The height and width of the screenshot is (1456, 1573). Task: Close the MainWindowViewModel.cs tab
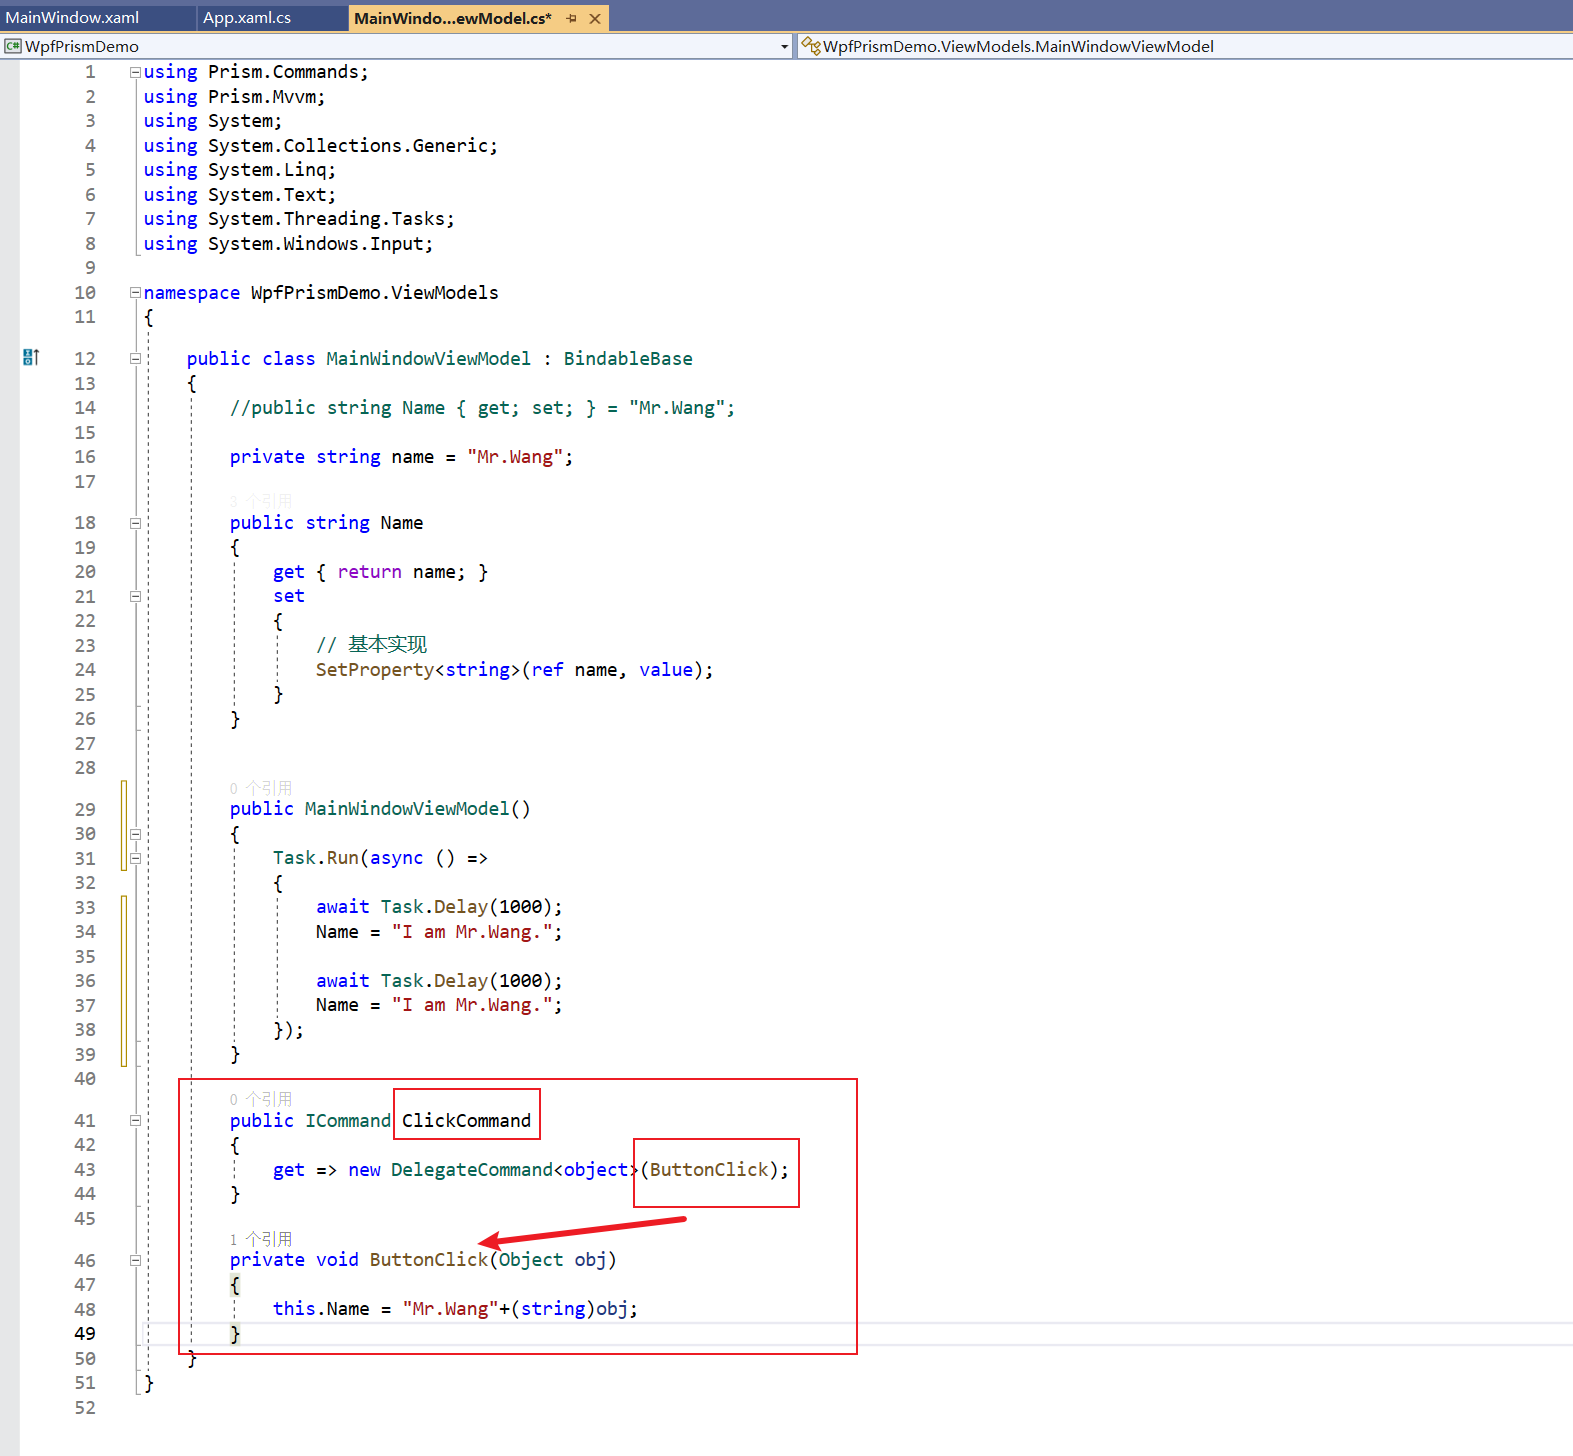click(x=595, y=18)
